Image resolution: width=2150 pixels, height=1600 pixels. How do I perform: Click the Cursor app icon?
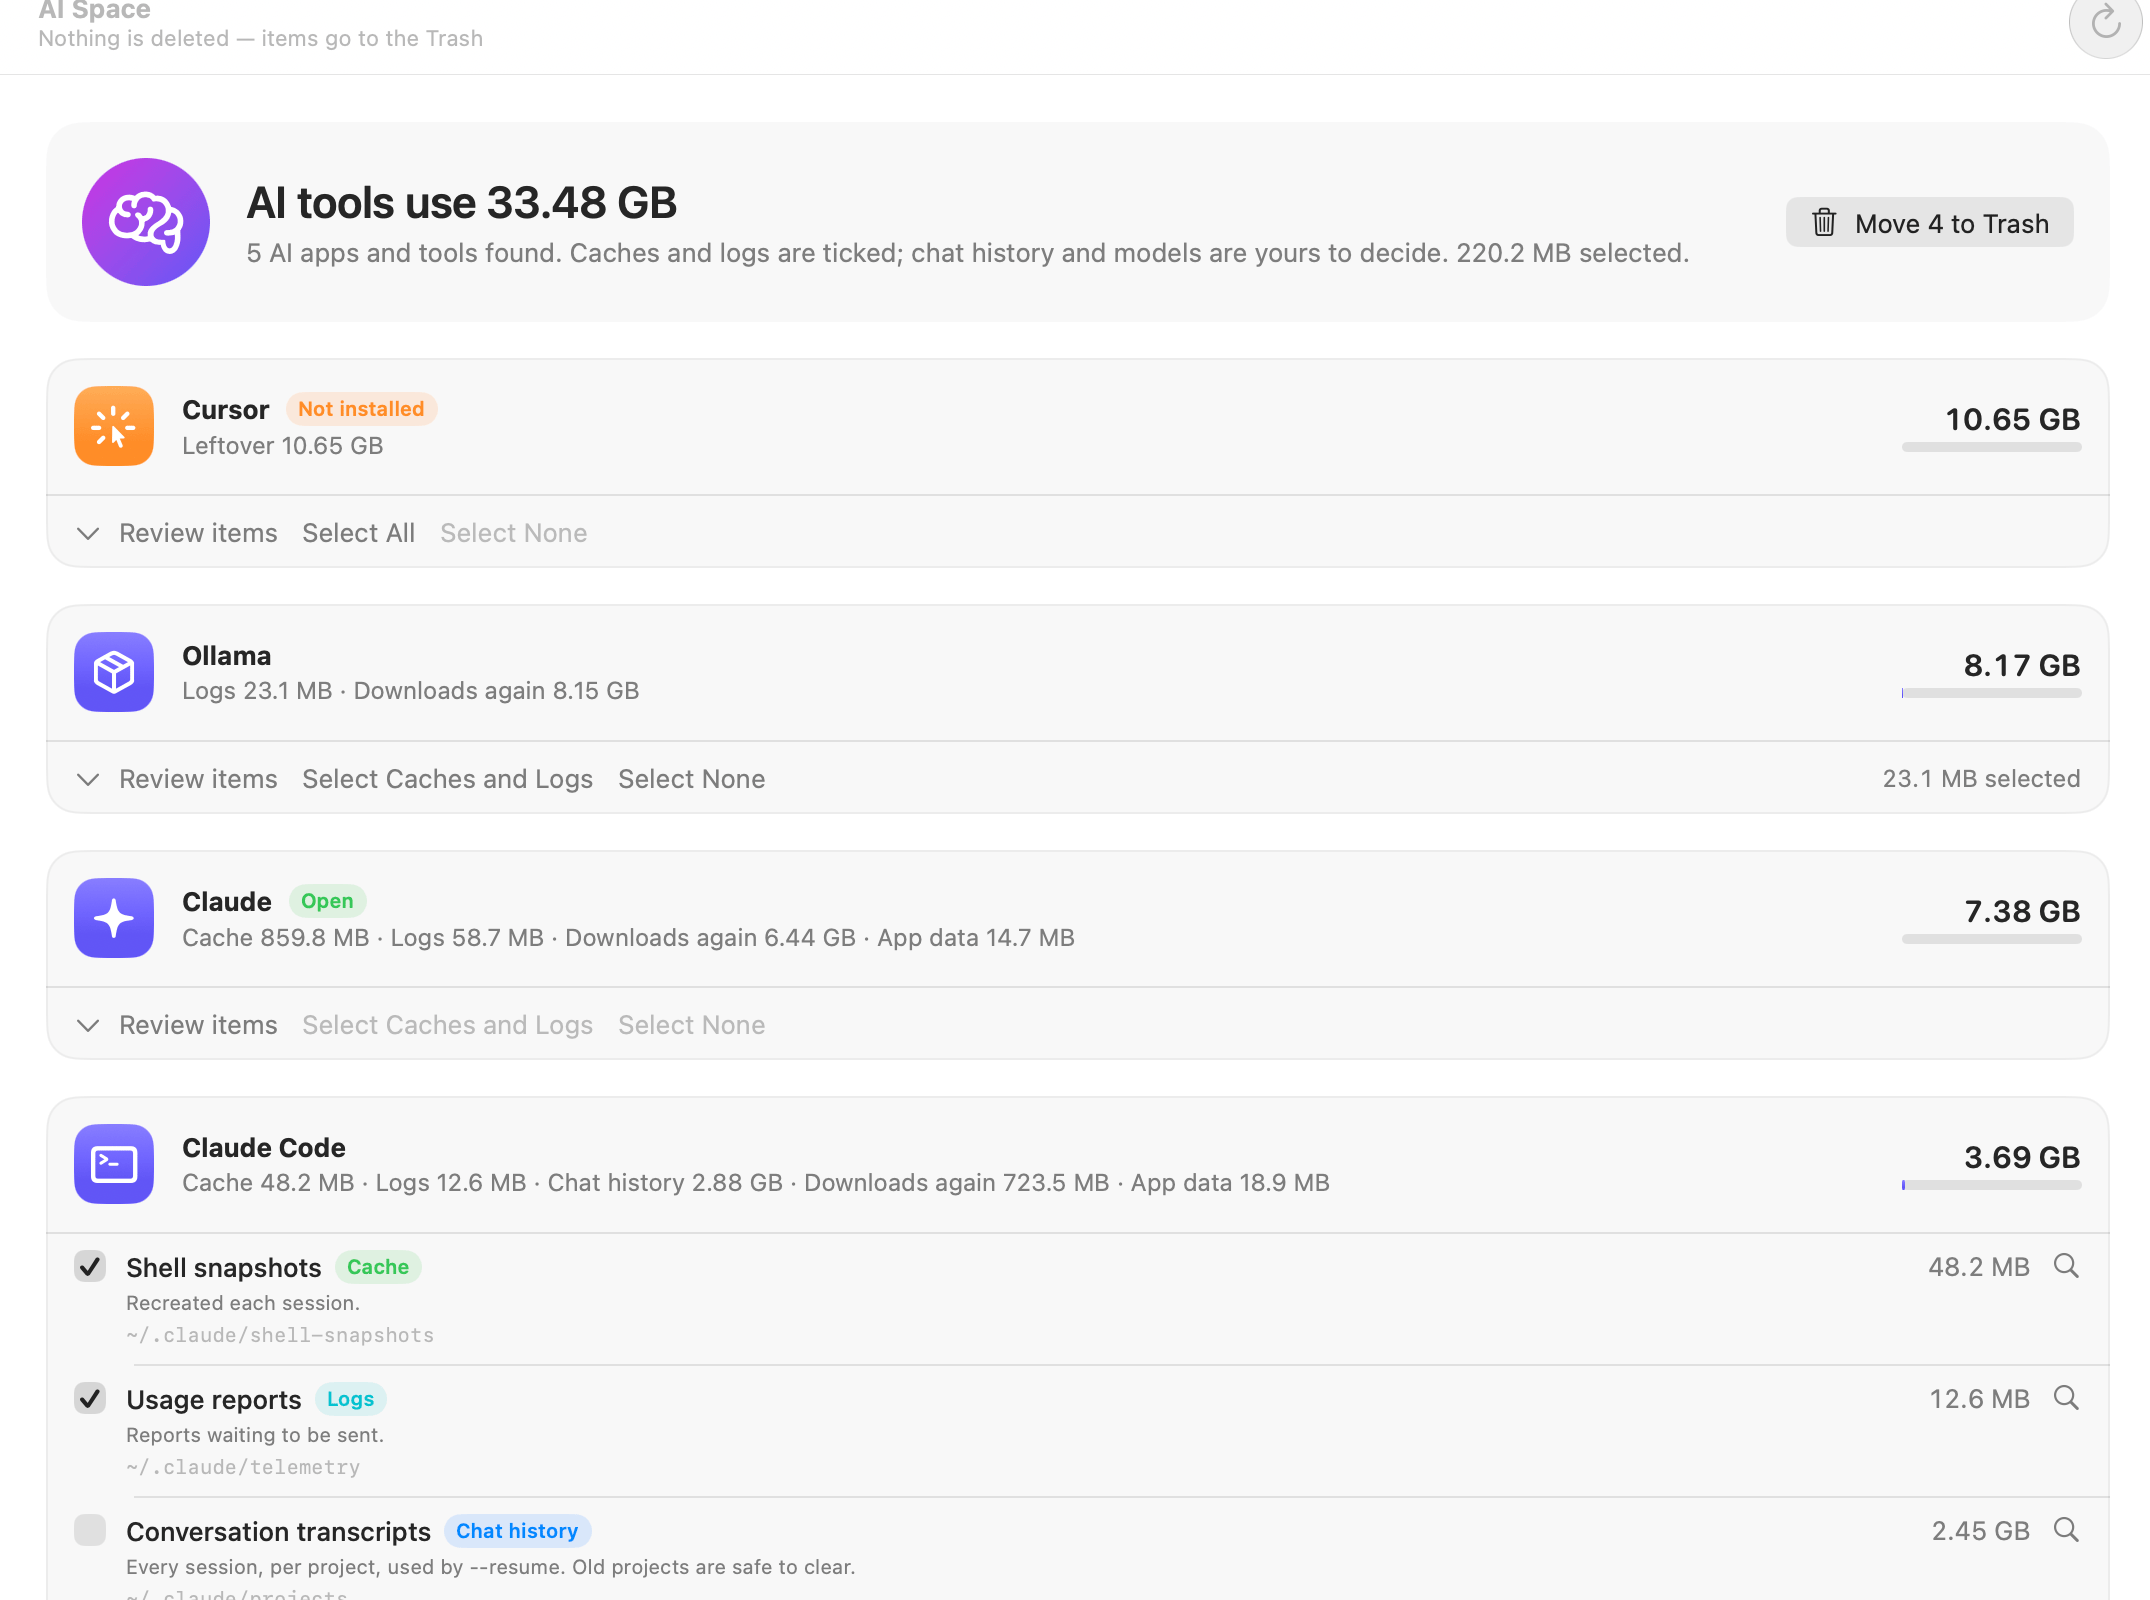114,426
